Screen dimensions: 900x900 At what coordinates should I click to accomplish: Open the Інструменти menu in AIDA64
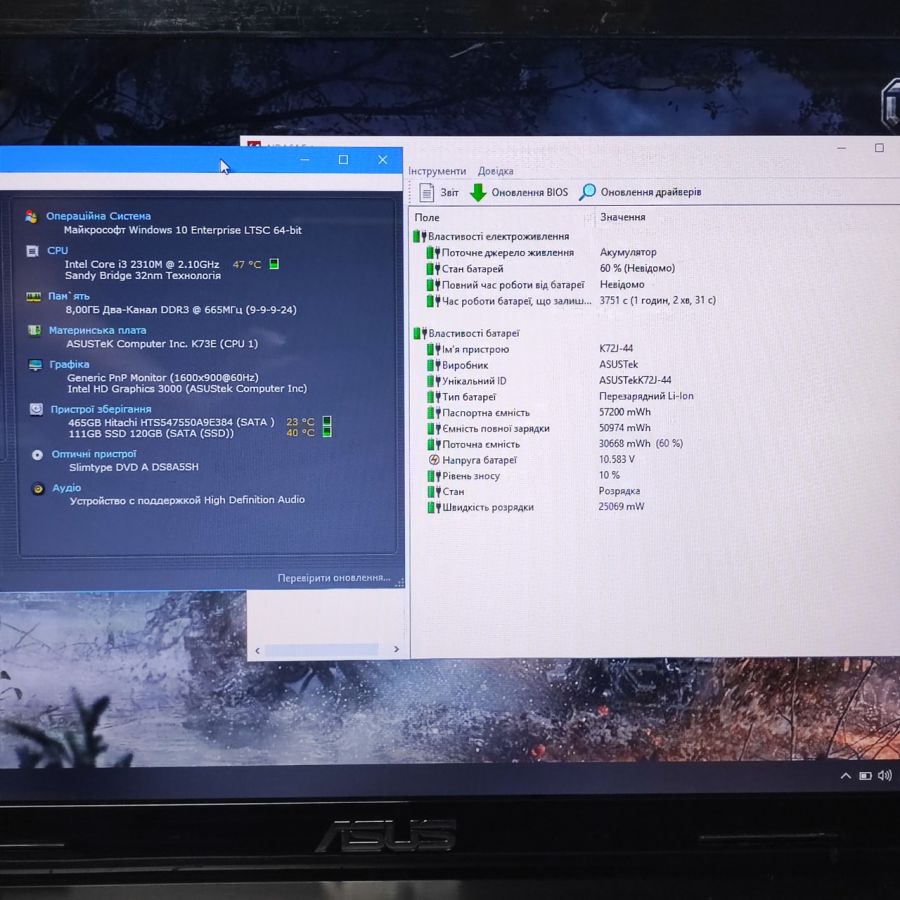tap(437, 171)
